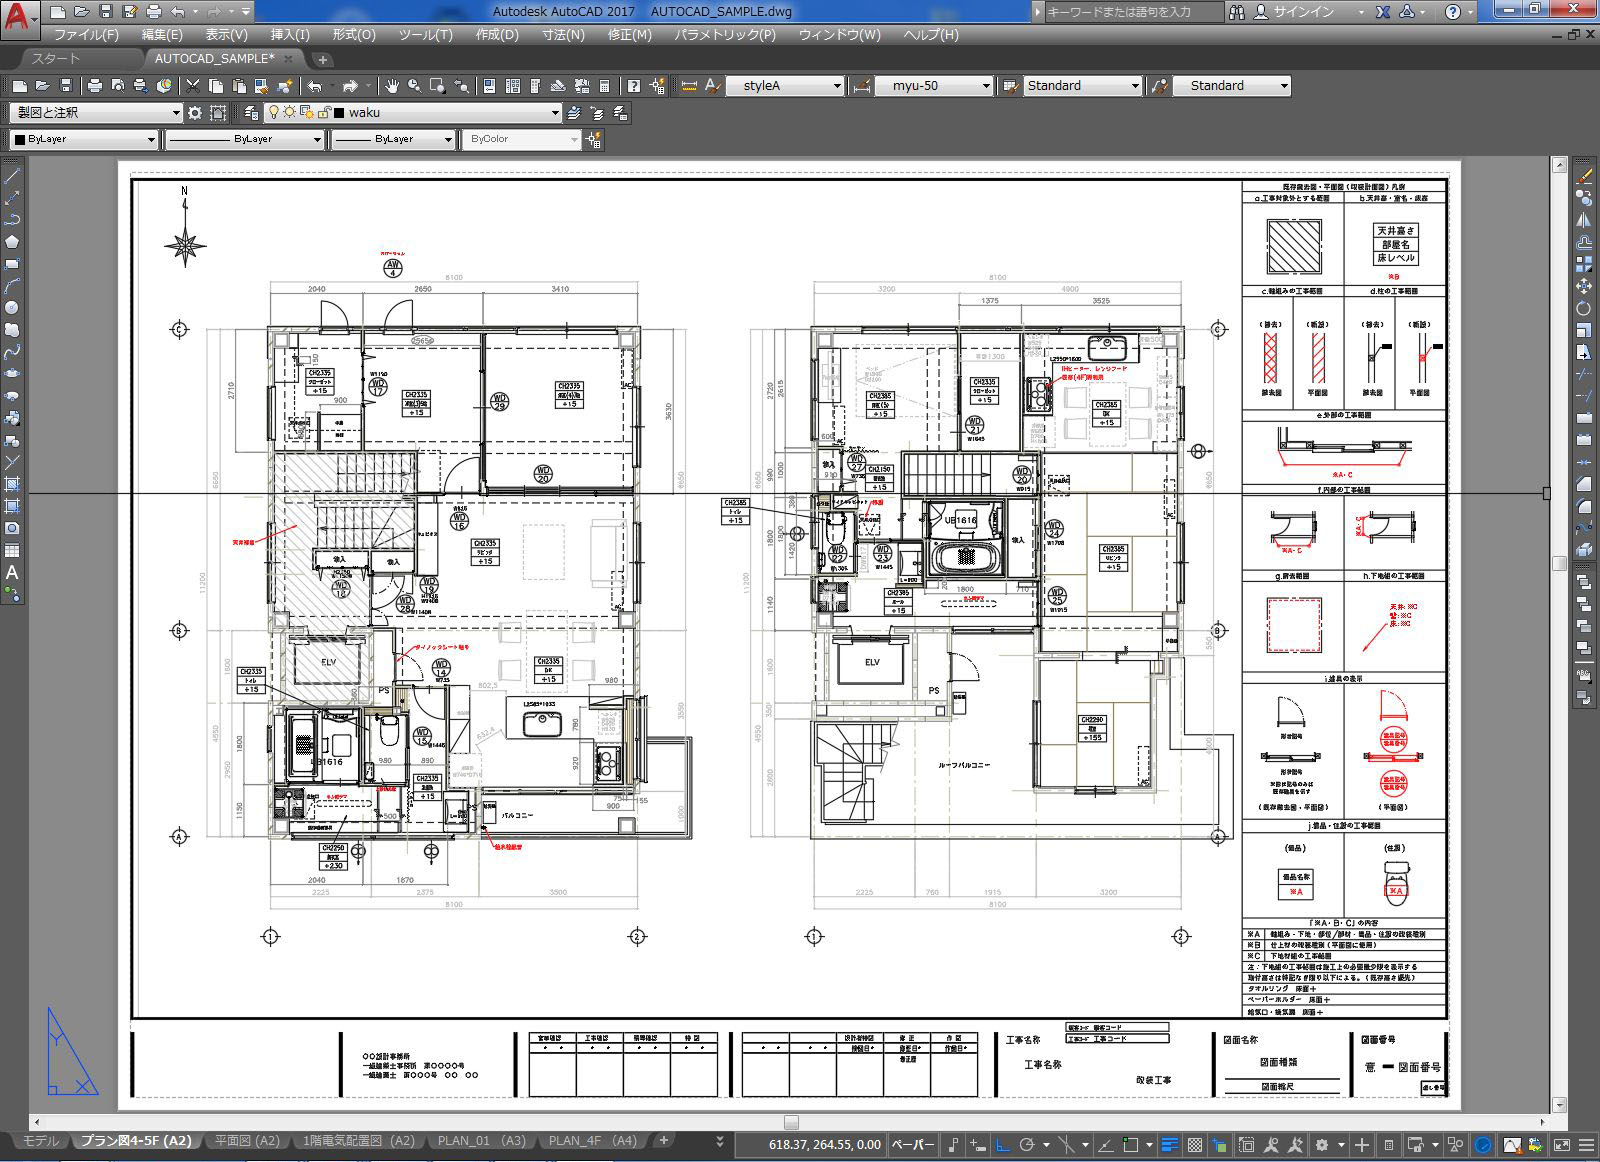1600x1162 pixels.
Task: Switch to the 平面図 (A2) layout tab
Action: [246, 1140]
